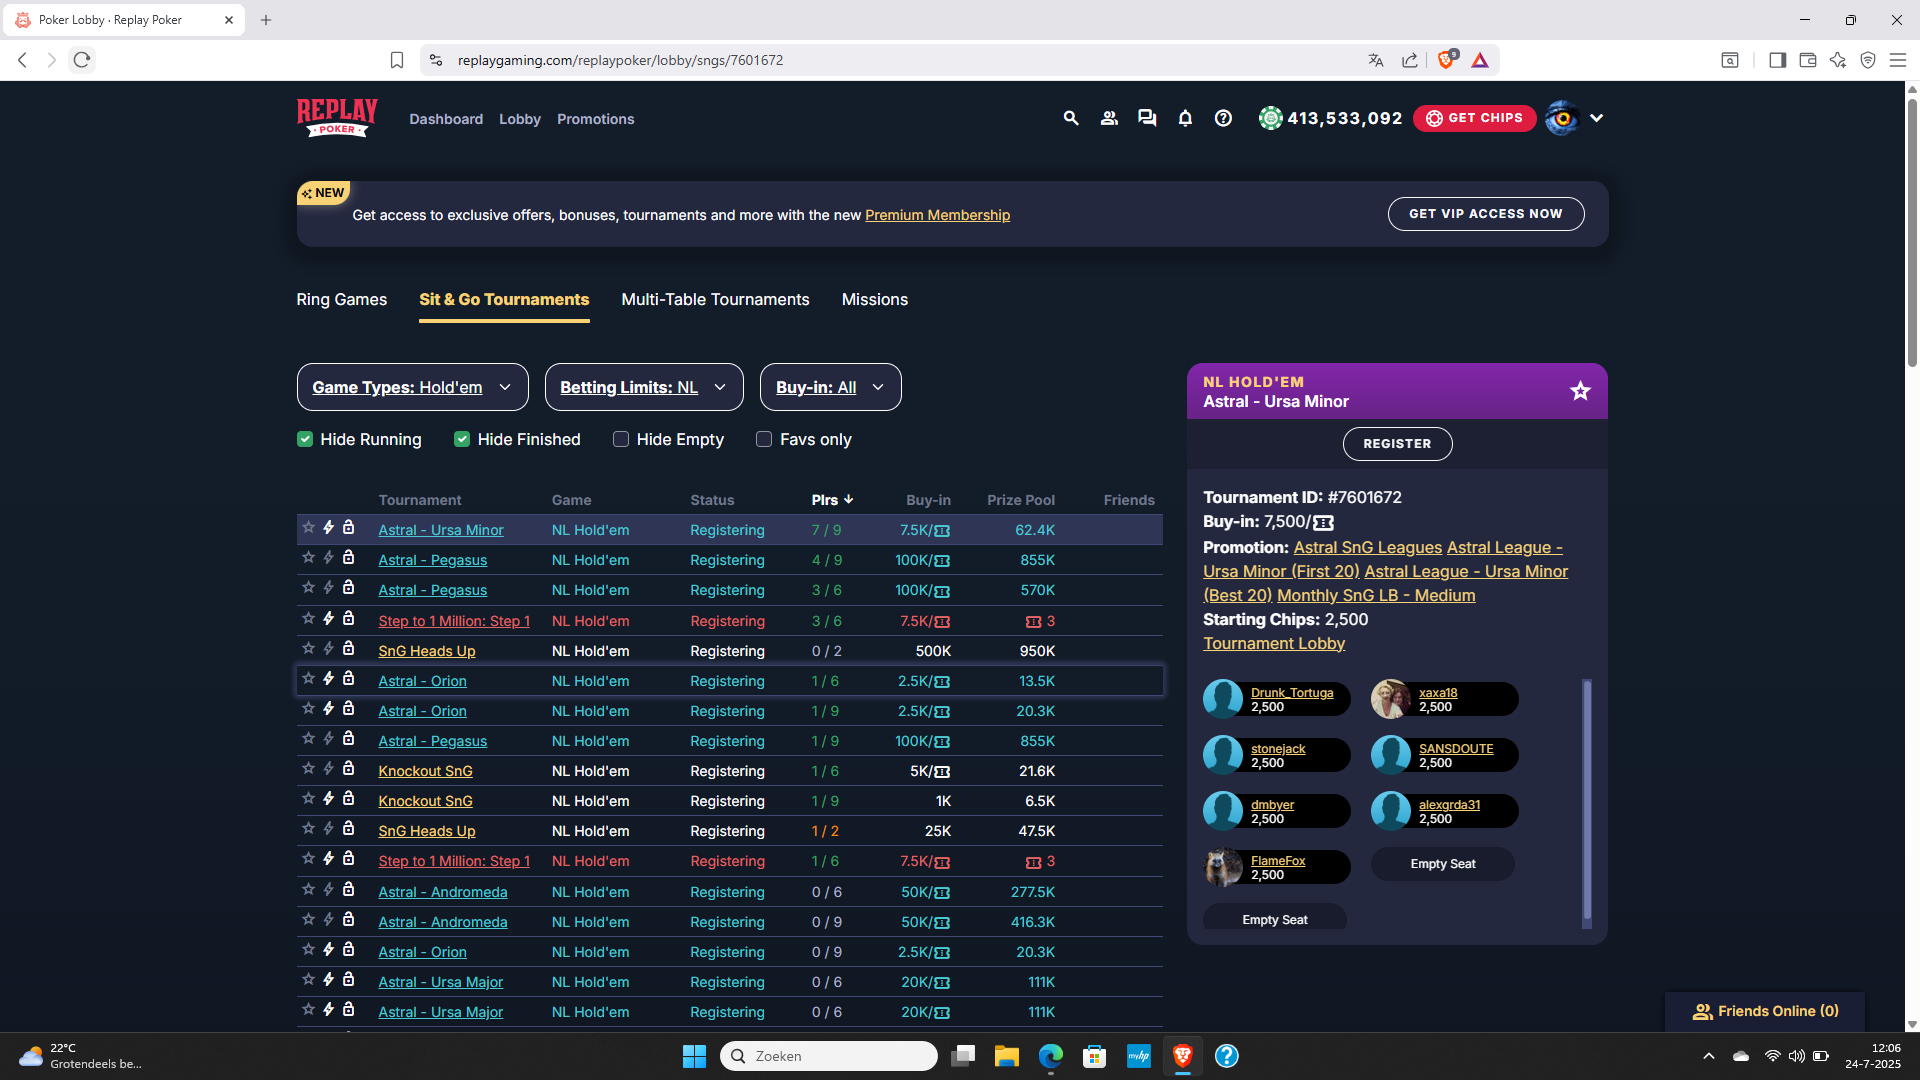This screenshot has height=1080, width=1920.
Task: Enable the Favs only checkbox
Action: [764, 439]
